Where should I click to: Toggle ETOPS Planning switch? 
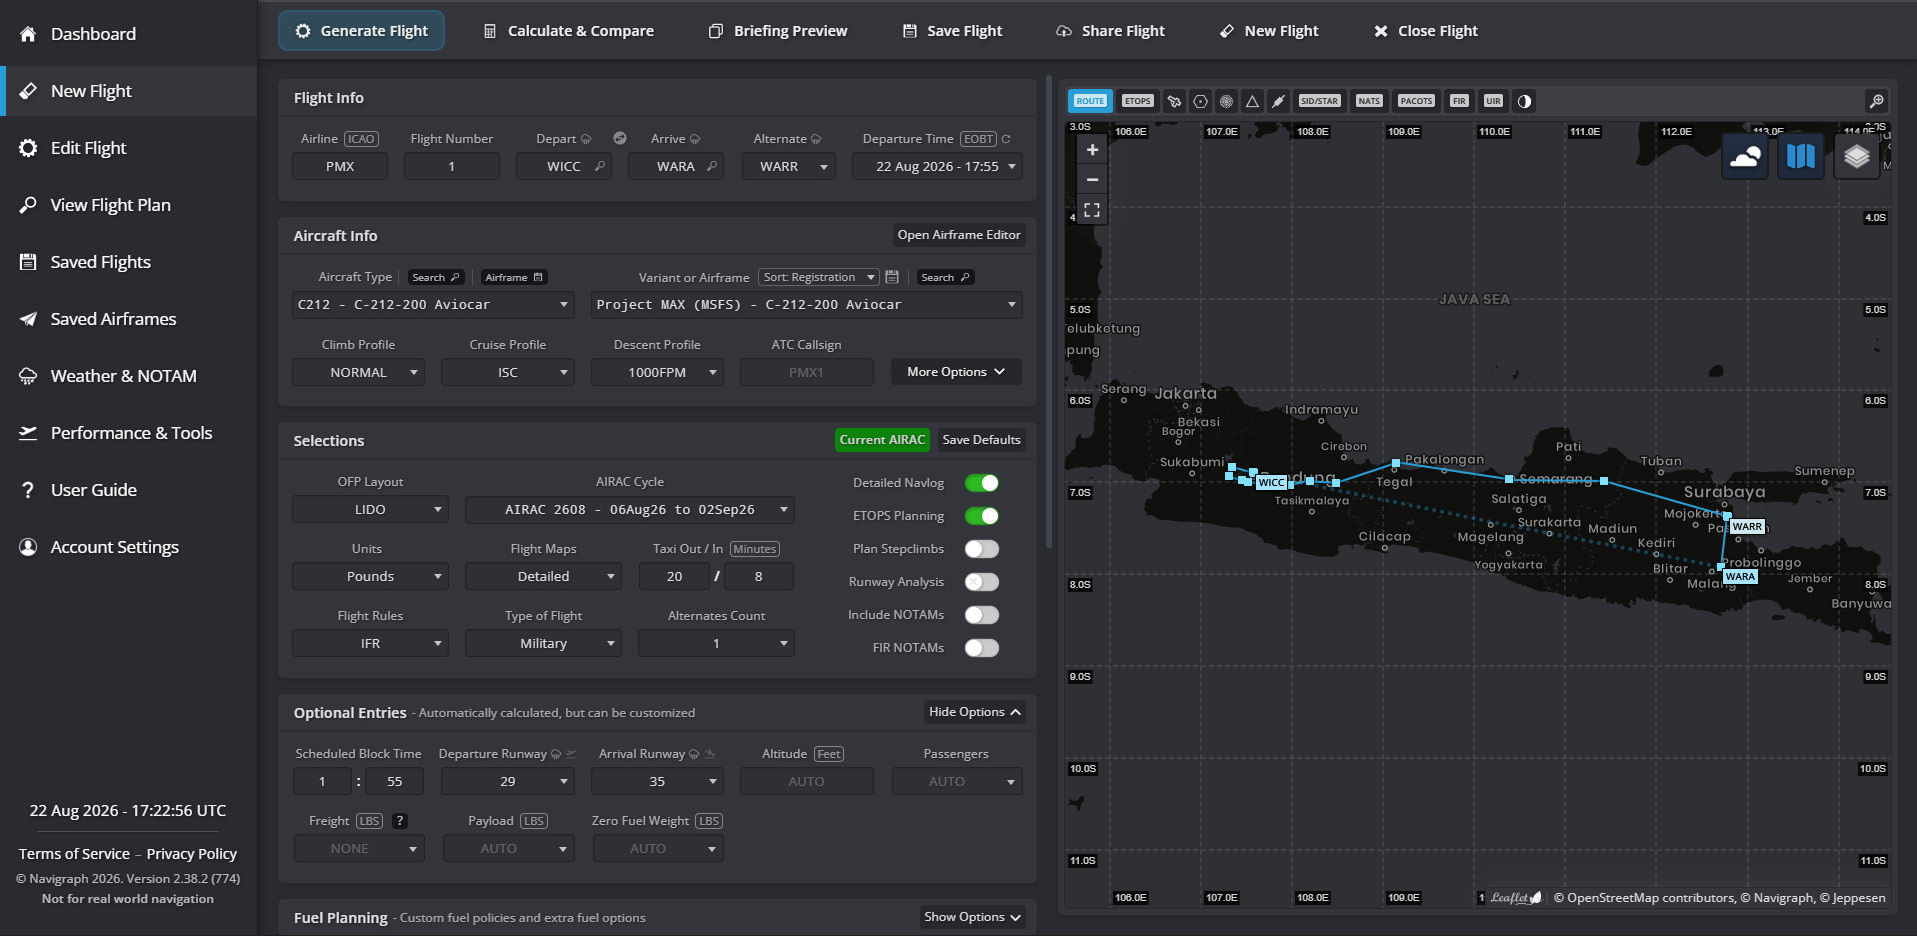click(982, 516)
